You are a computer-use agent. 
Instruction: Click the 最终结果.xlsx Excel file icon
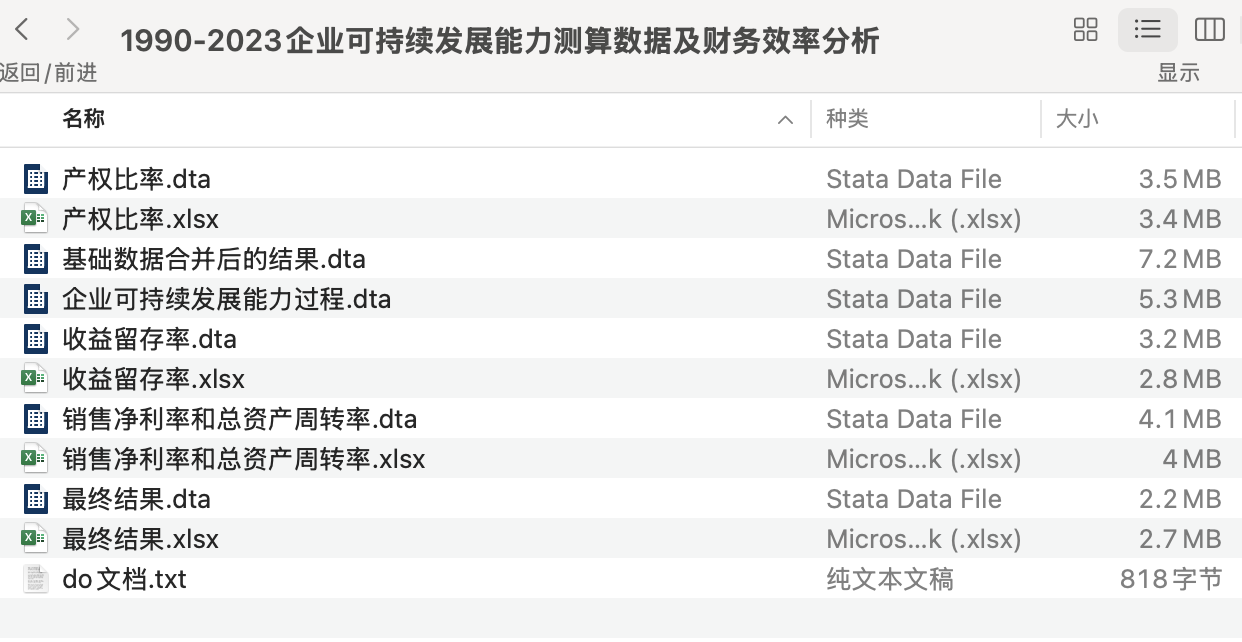click(36, 539)
